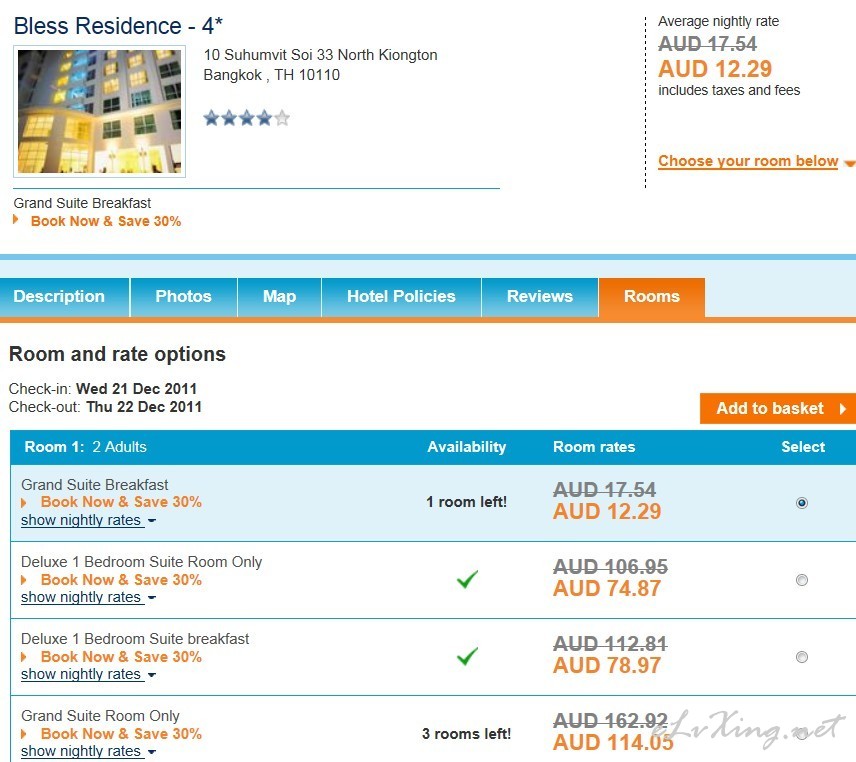The width and height of the screenshot is (856, 762).
Task: Open the Hotel Policies tab
Action: pos(401,297)
